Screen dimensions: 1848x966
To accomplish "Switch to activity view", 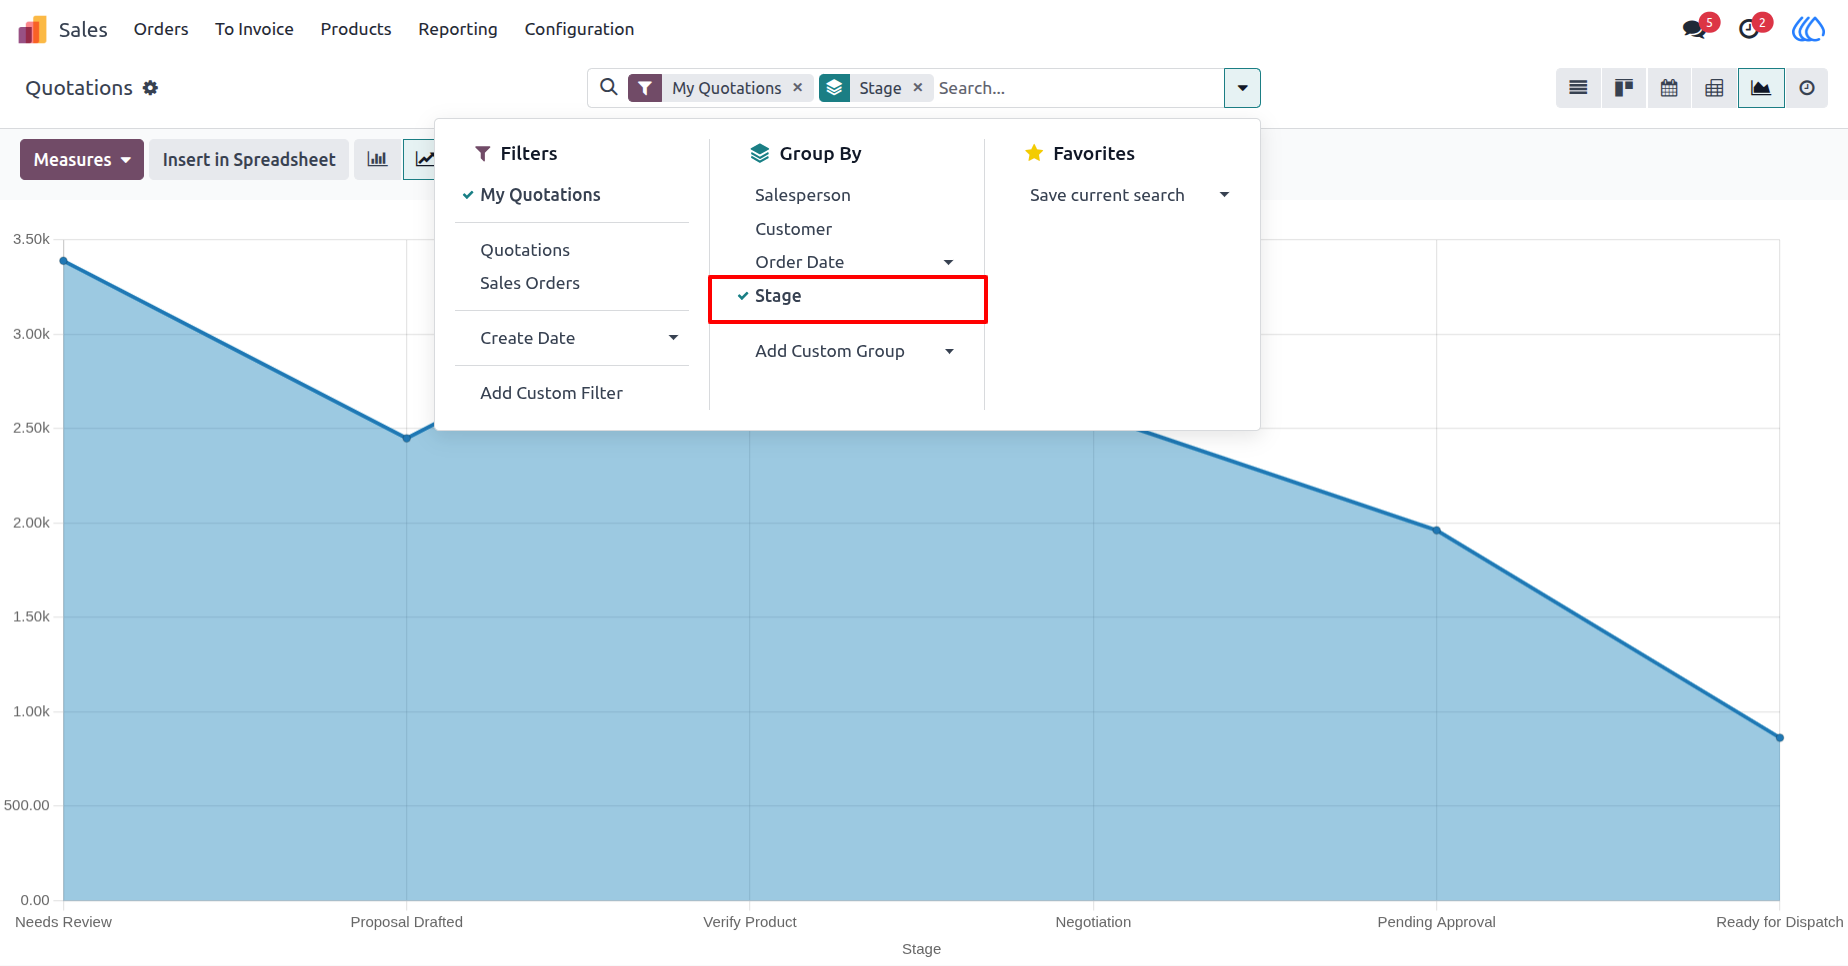I will (x=1807, y=88).
